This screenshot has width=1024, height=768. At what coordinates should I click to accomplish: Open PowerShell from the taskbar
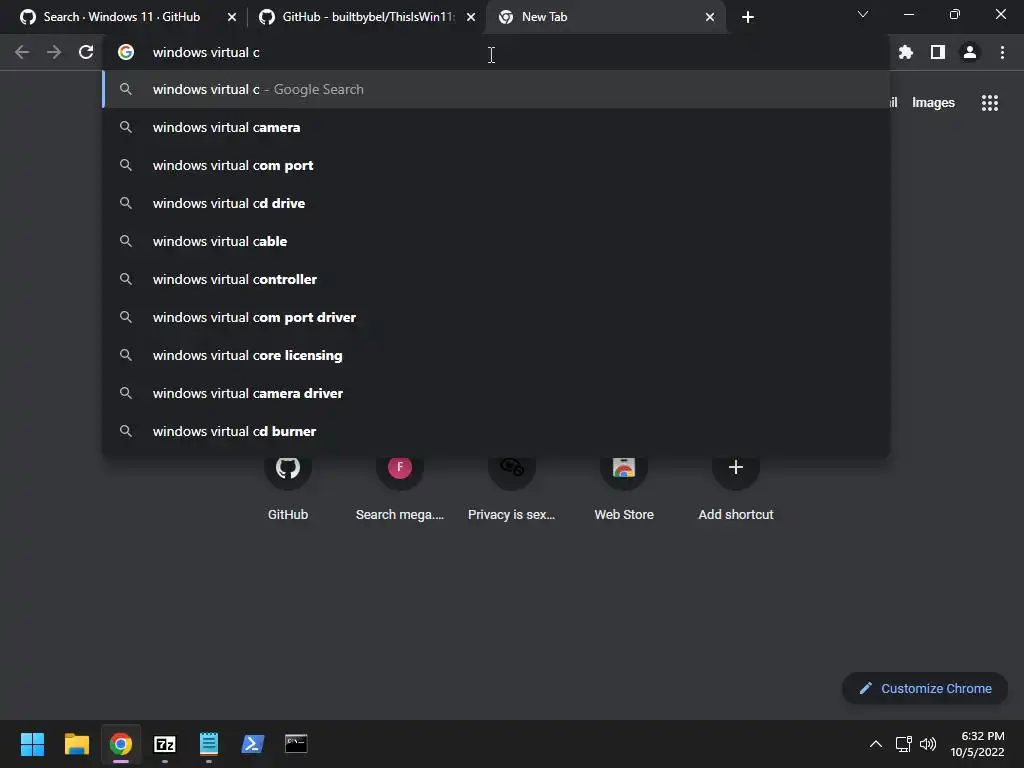pyautogui.click(x=253, y=744)
